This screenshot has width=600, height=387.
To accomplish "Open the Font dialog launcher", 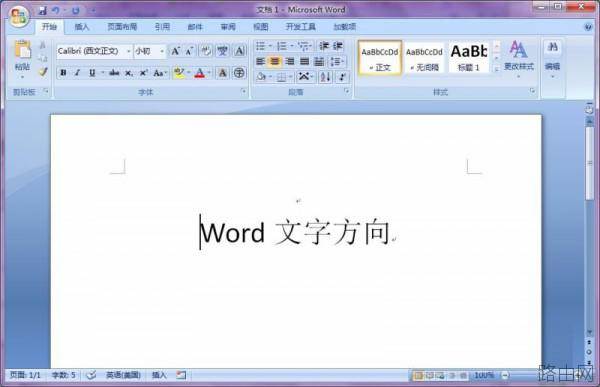I will click(243, 91).
